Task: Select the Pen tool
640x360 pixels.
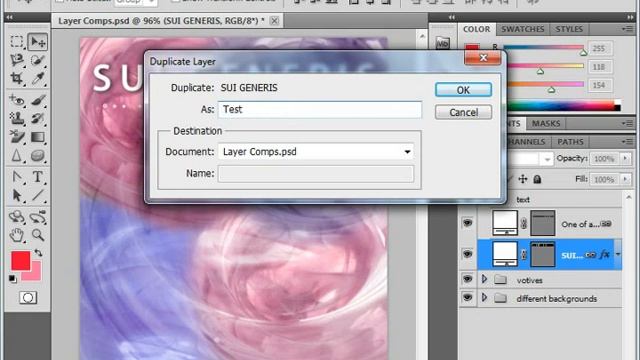Action: click(17, 177)
